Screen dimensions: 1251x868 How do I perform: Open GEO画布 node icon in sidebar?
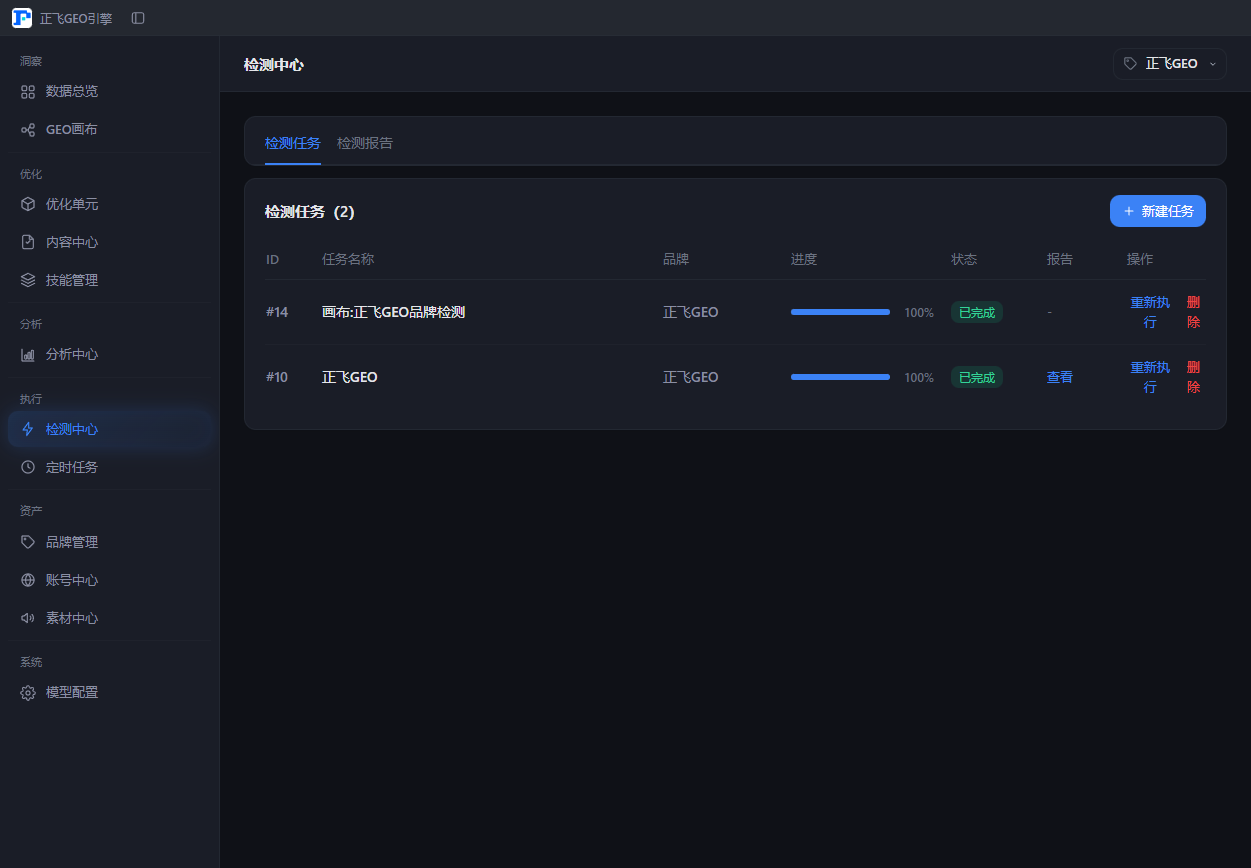click(x=28, y=129)
